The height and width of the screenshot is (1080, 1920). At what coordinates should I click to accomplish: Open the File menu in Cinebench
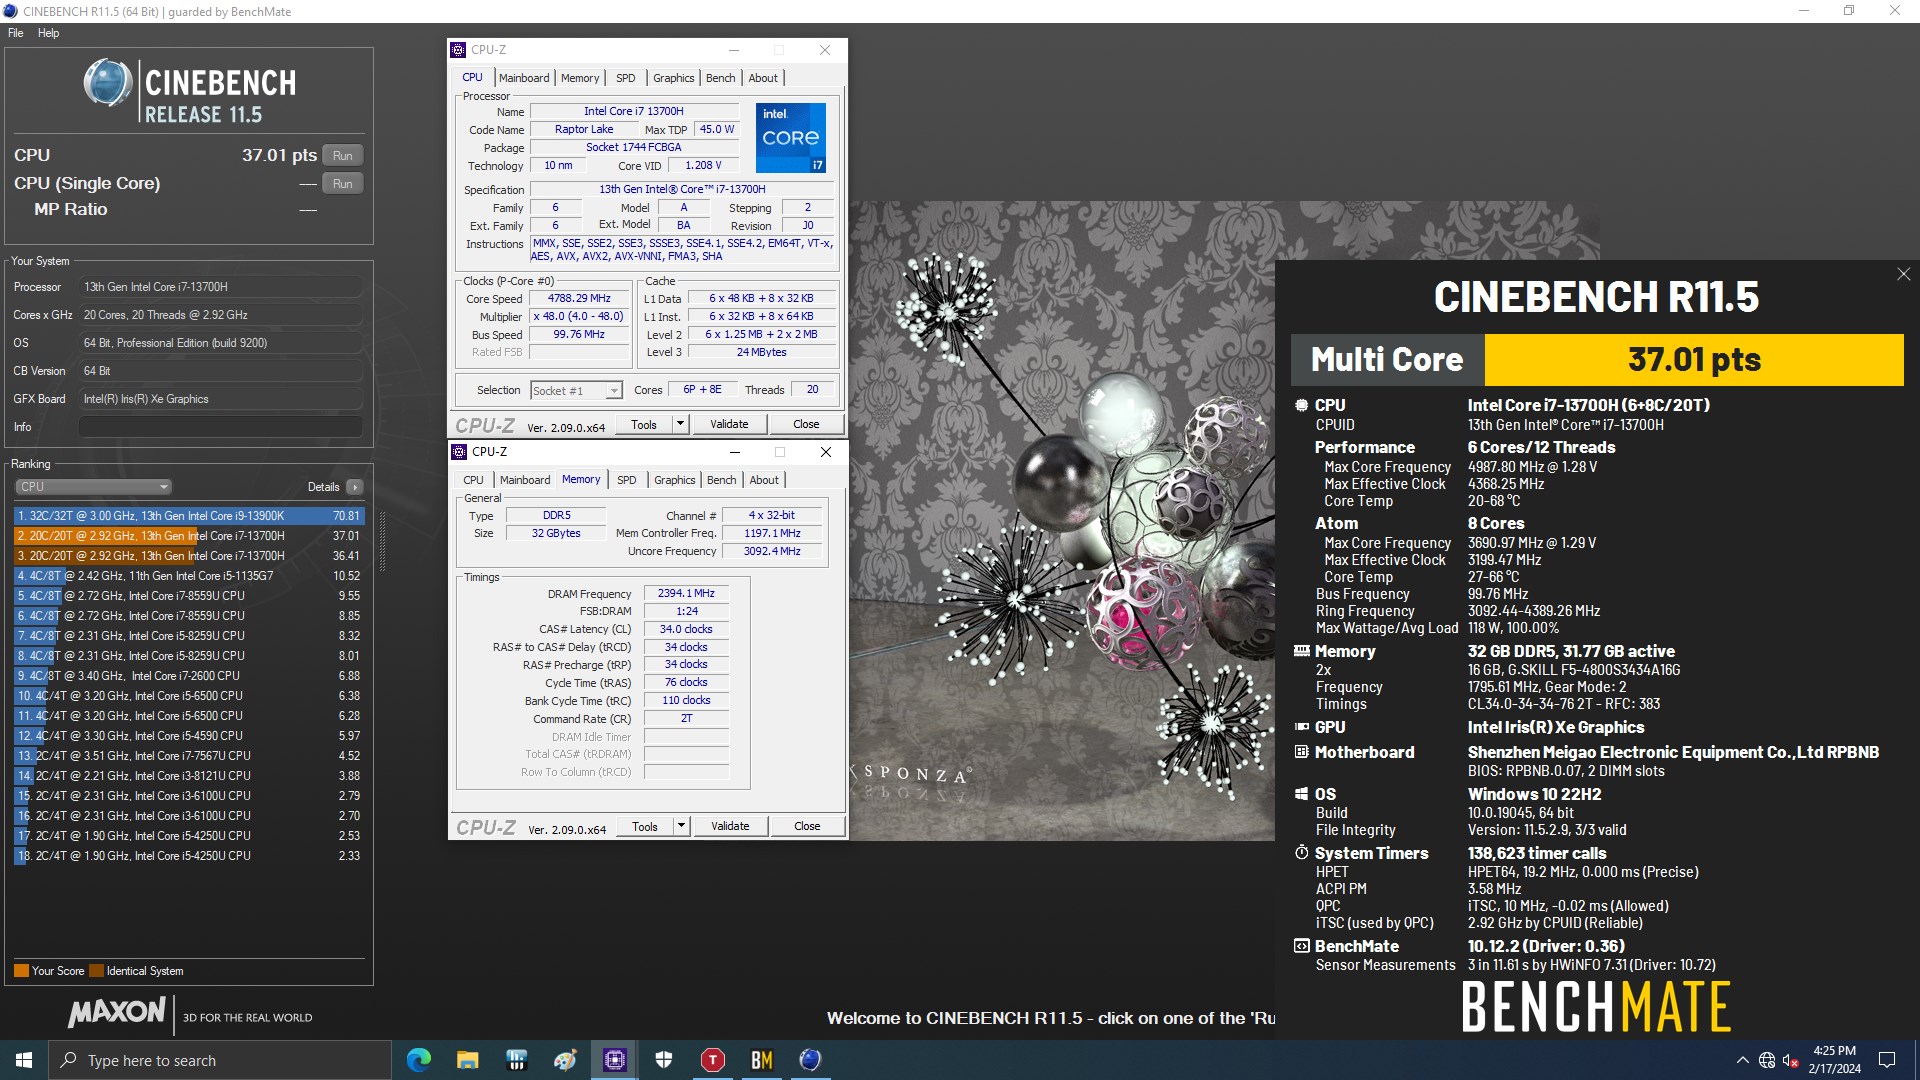16,33
